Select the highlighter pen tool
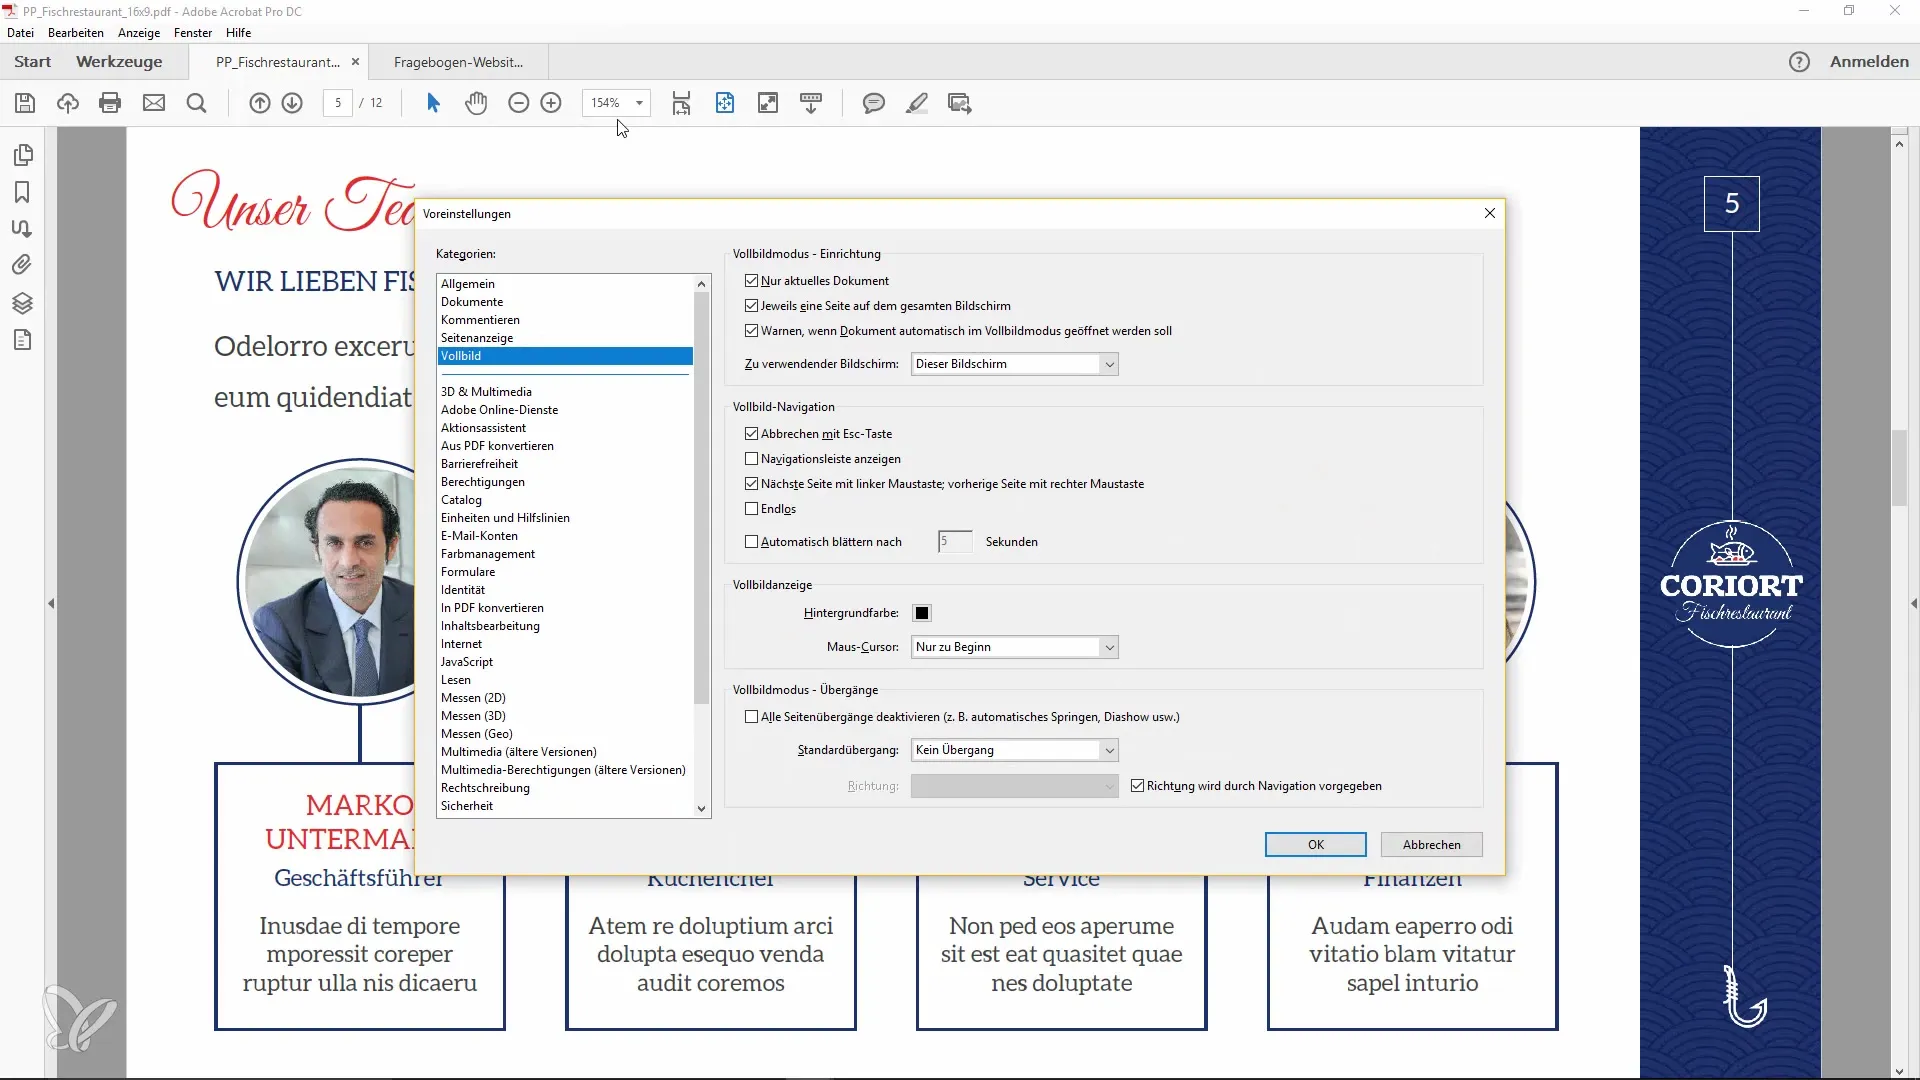The image size is (1920, 1080). point(917,103)
